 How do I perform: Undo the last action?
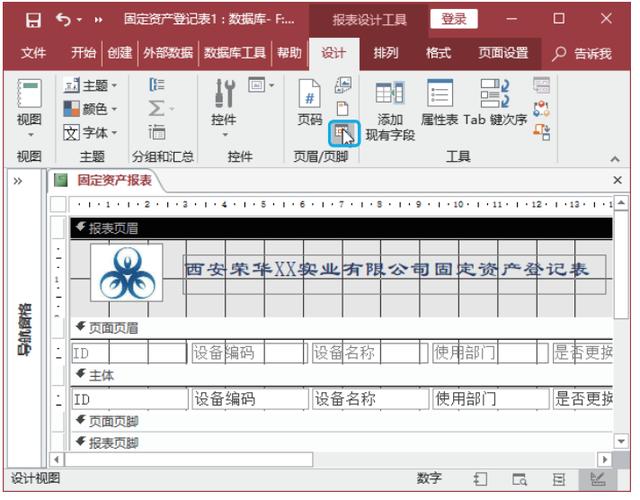pyautogui.click(x=63, y=19)
